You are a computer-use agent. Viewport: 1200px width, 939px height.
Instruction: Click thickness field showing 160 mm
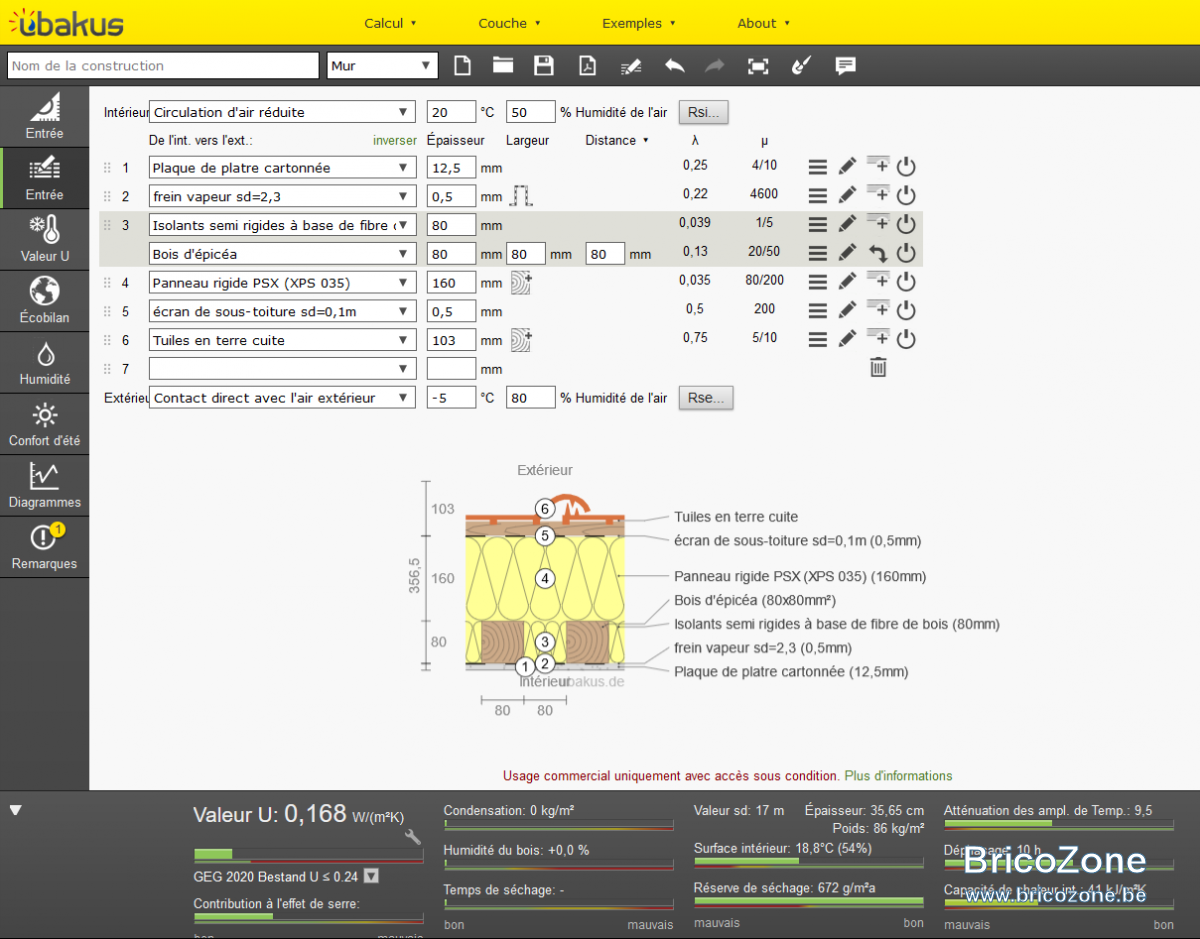(451, 283)
